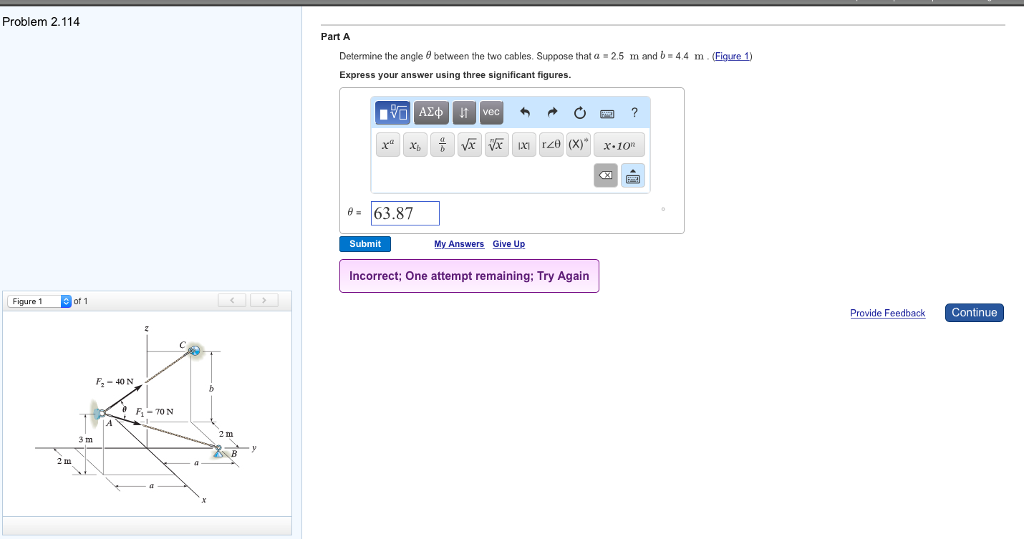Click the backspace delete key icon
1024x539 pixels.
pos(606,175)
